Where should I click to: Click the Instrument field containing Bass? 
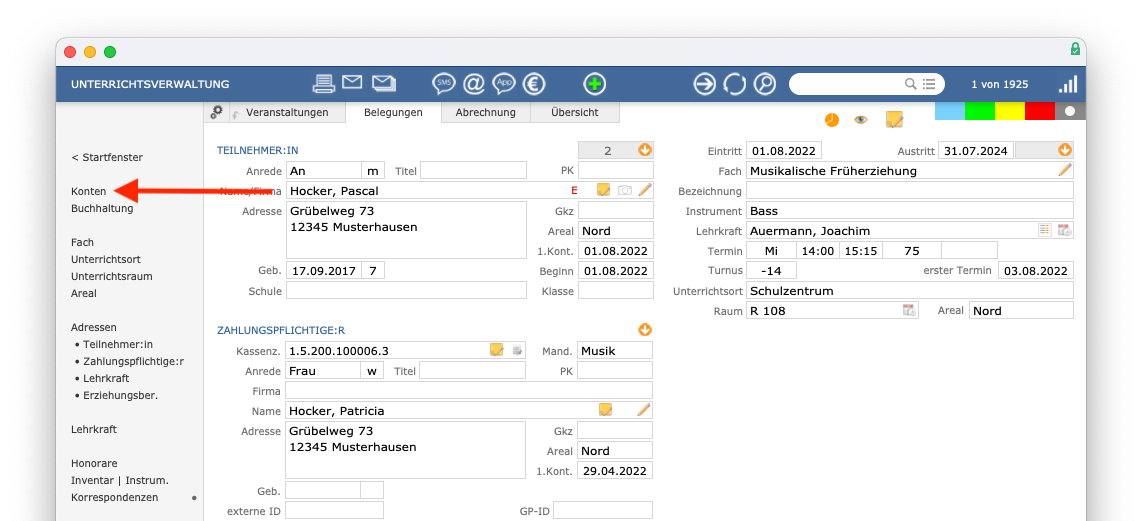[x=910, y=211]
